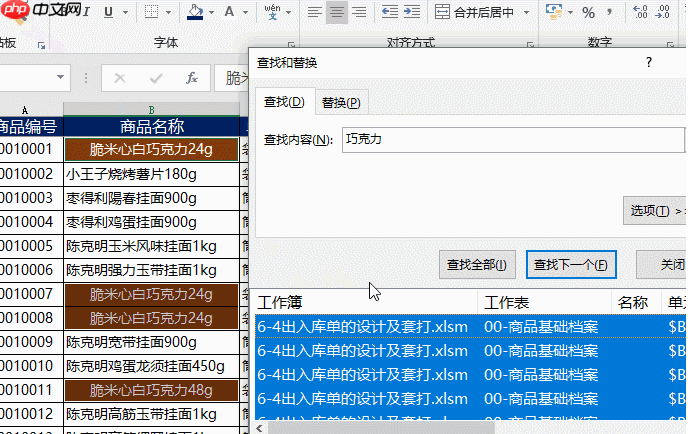Screen dimensions: 697x434
Task: Open fill color dropdown arrow
Action: click(211, 12)
